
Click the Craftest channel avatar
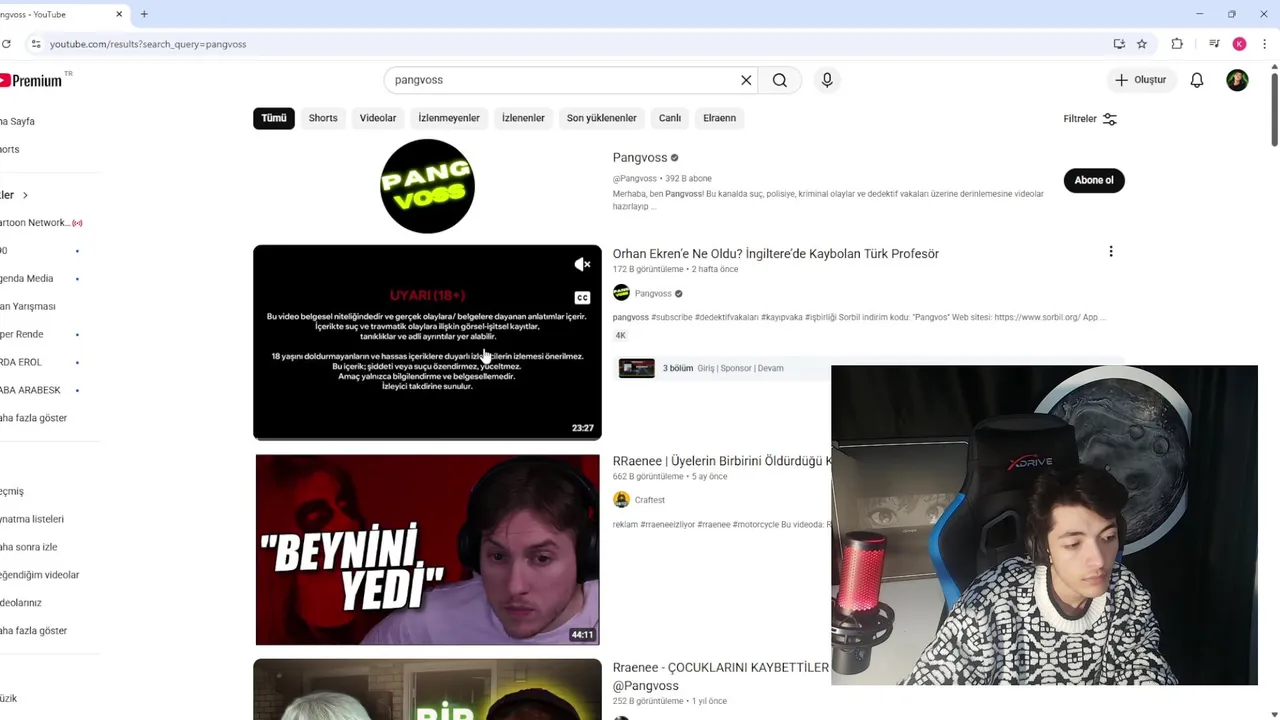pyautogui.click(x=621, y=500)
